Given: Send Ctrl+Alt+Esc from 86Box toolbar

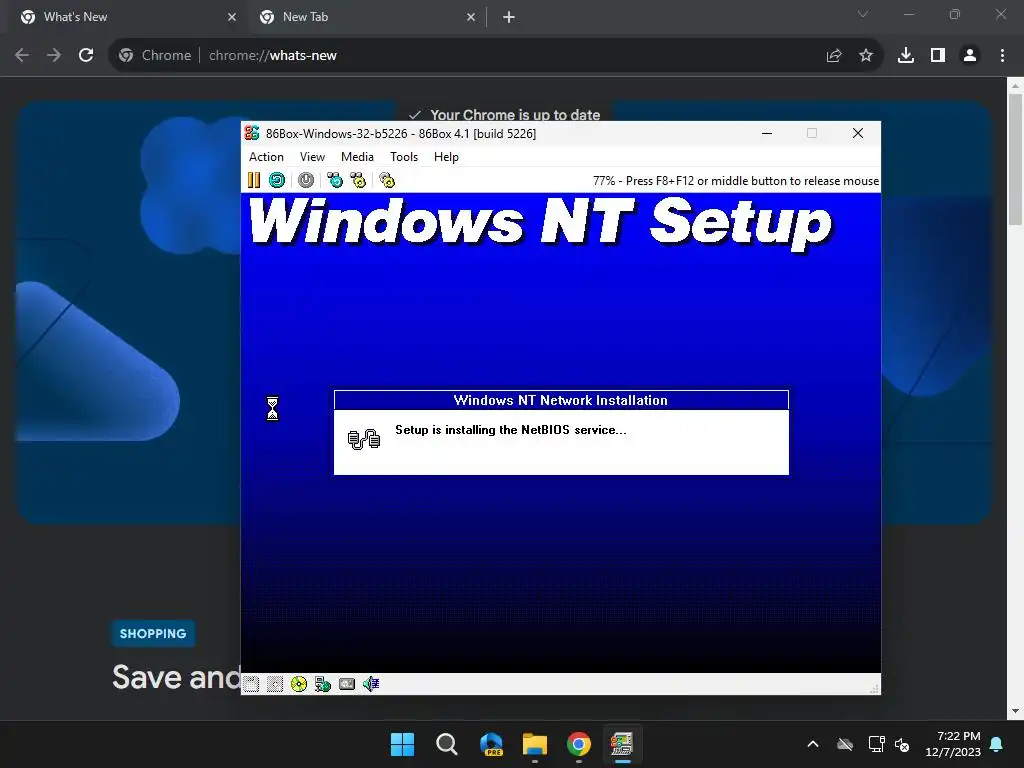Looking at the screenshot, I should point(358,180).
